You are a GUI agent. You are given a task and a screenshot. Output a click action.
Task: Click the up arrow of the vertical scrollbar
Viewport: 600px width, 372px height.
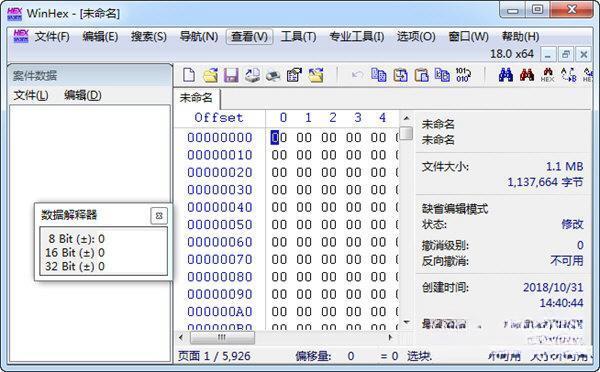tap(406, 118)
